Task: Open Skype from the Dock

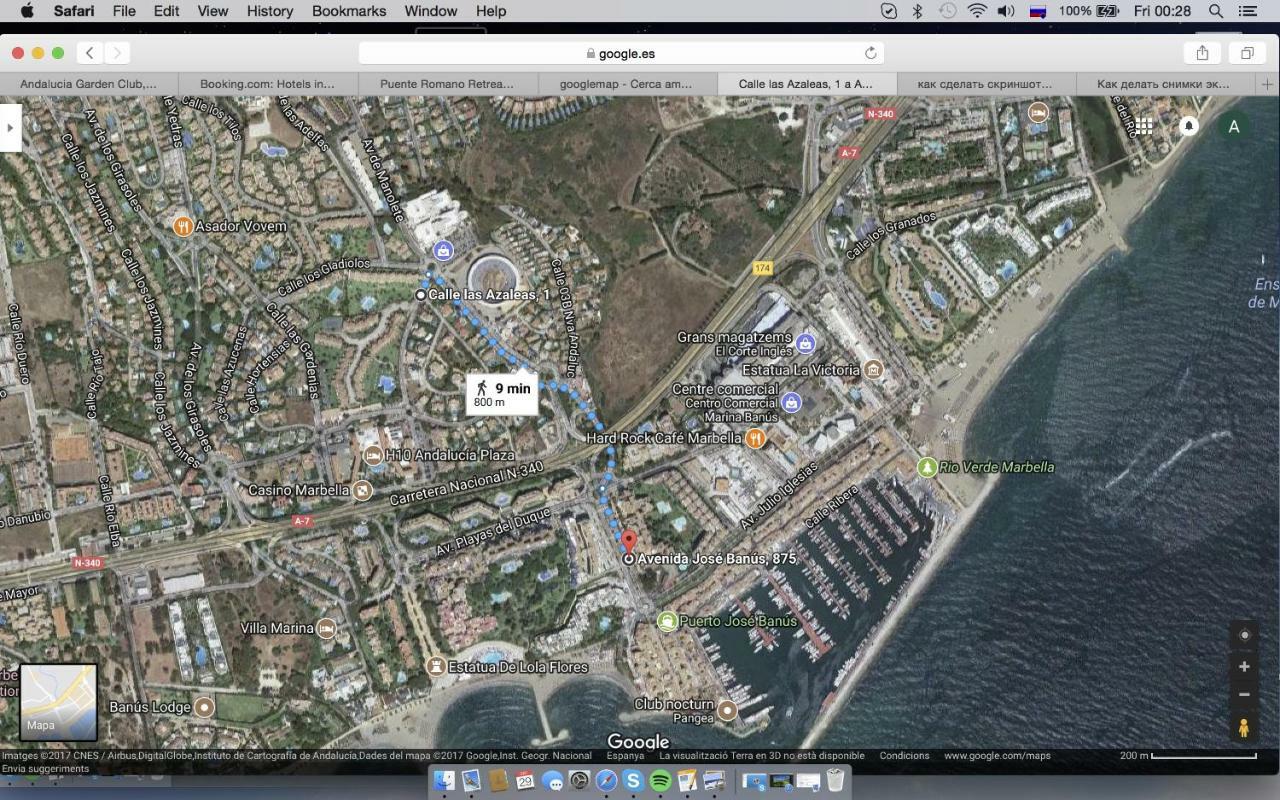Action: click(x=633, y=781)
